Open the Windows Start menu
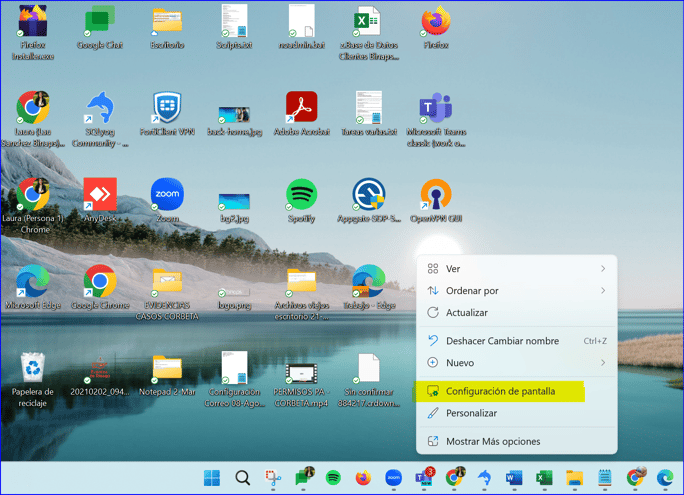The image size is (684, 495). tap(212, 478)
